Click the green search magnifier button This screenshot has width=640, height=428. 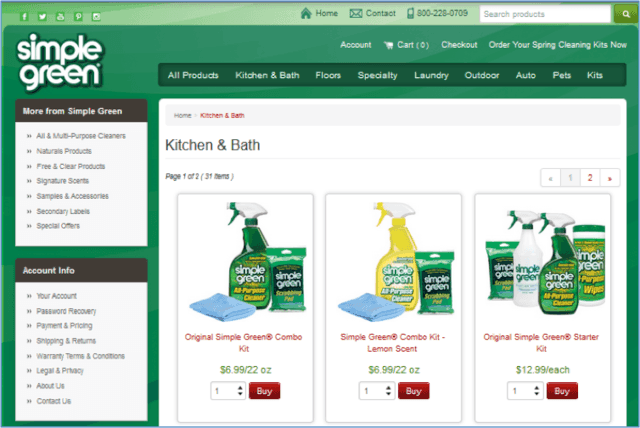(x=626, y=14)
